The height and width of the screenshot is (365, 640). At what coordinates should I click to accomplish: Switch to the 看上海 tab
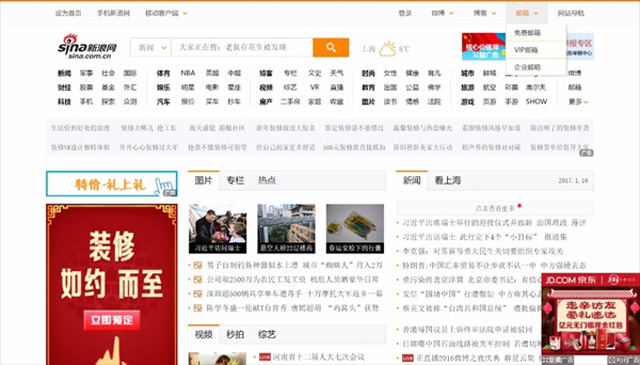pyautogui.click(x=447, y=180)
